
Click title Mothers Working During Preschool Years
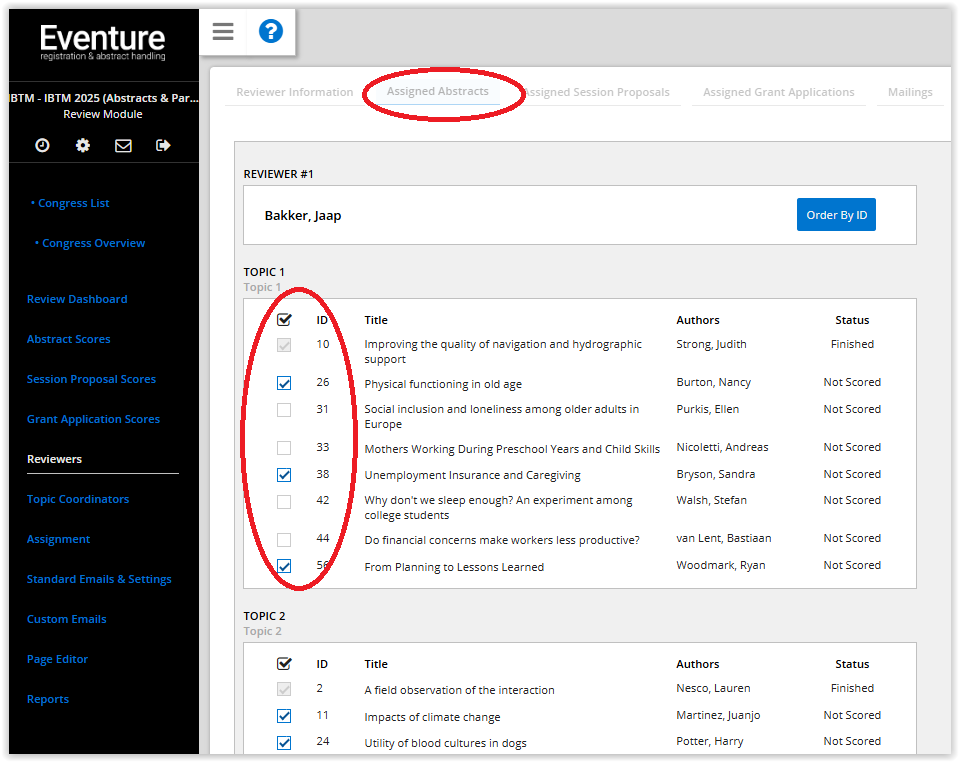click(x=512, y=449)
